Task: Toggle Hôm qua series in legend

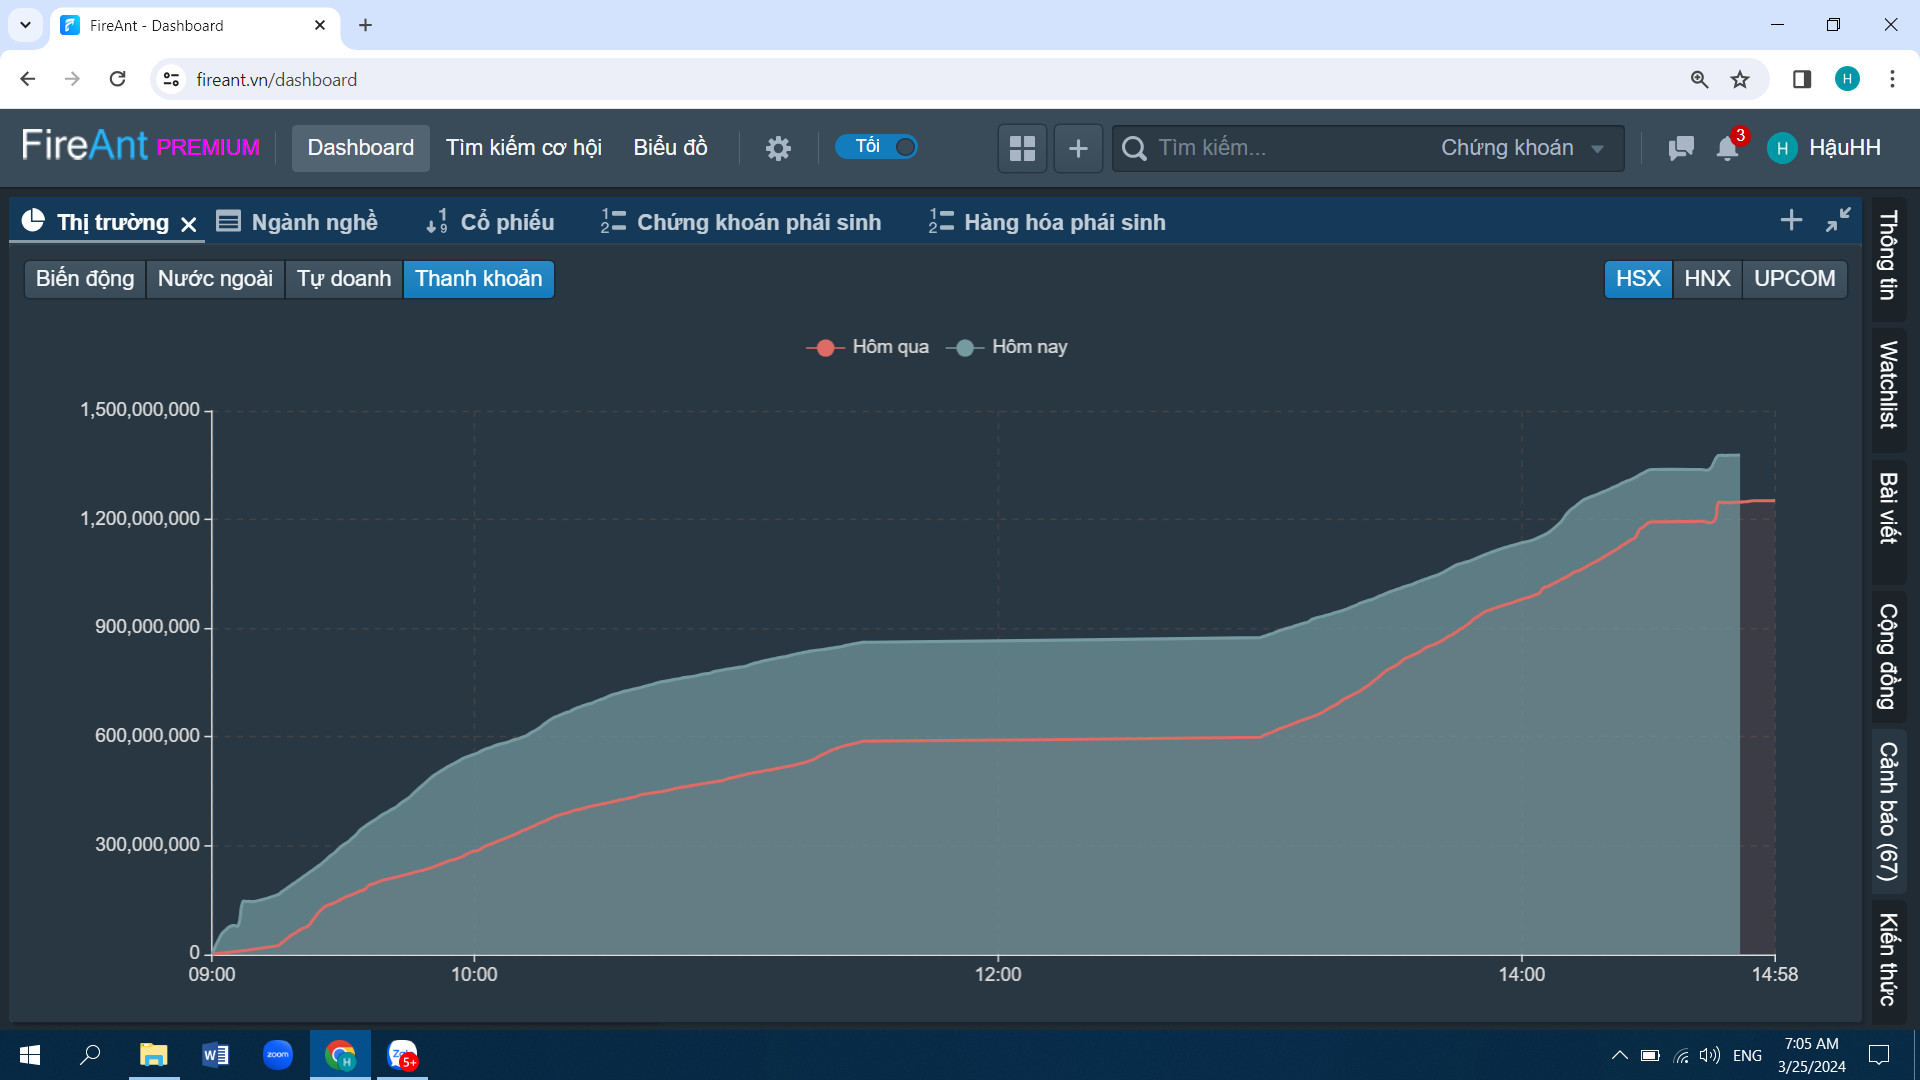Action: (868, 347)
